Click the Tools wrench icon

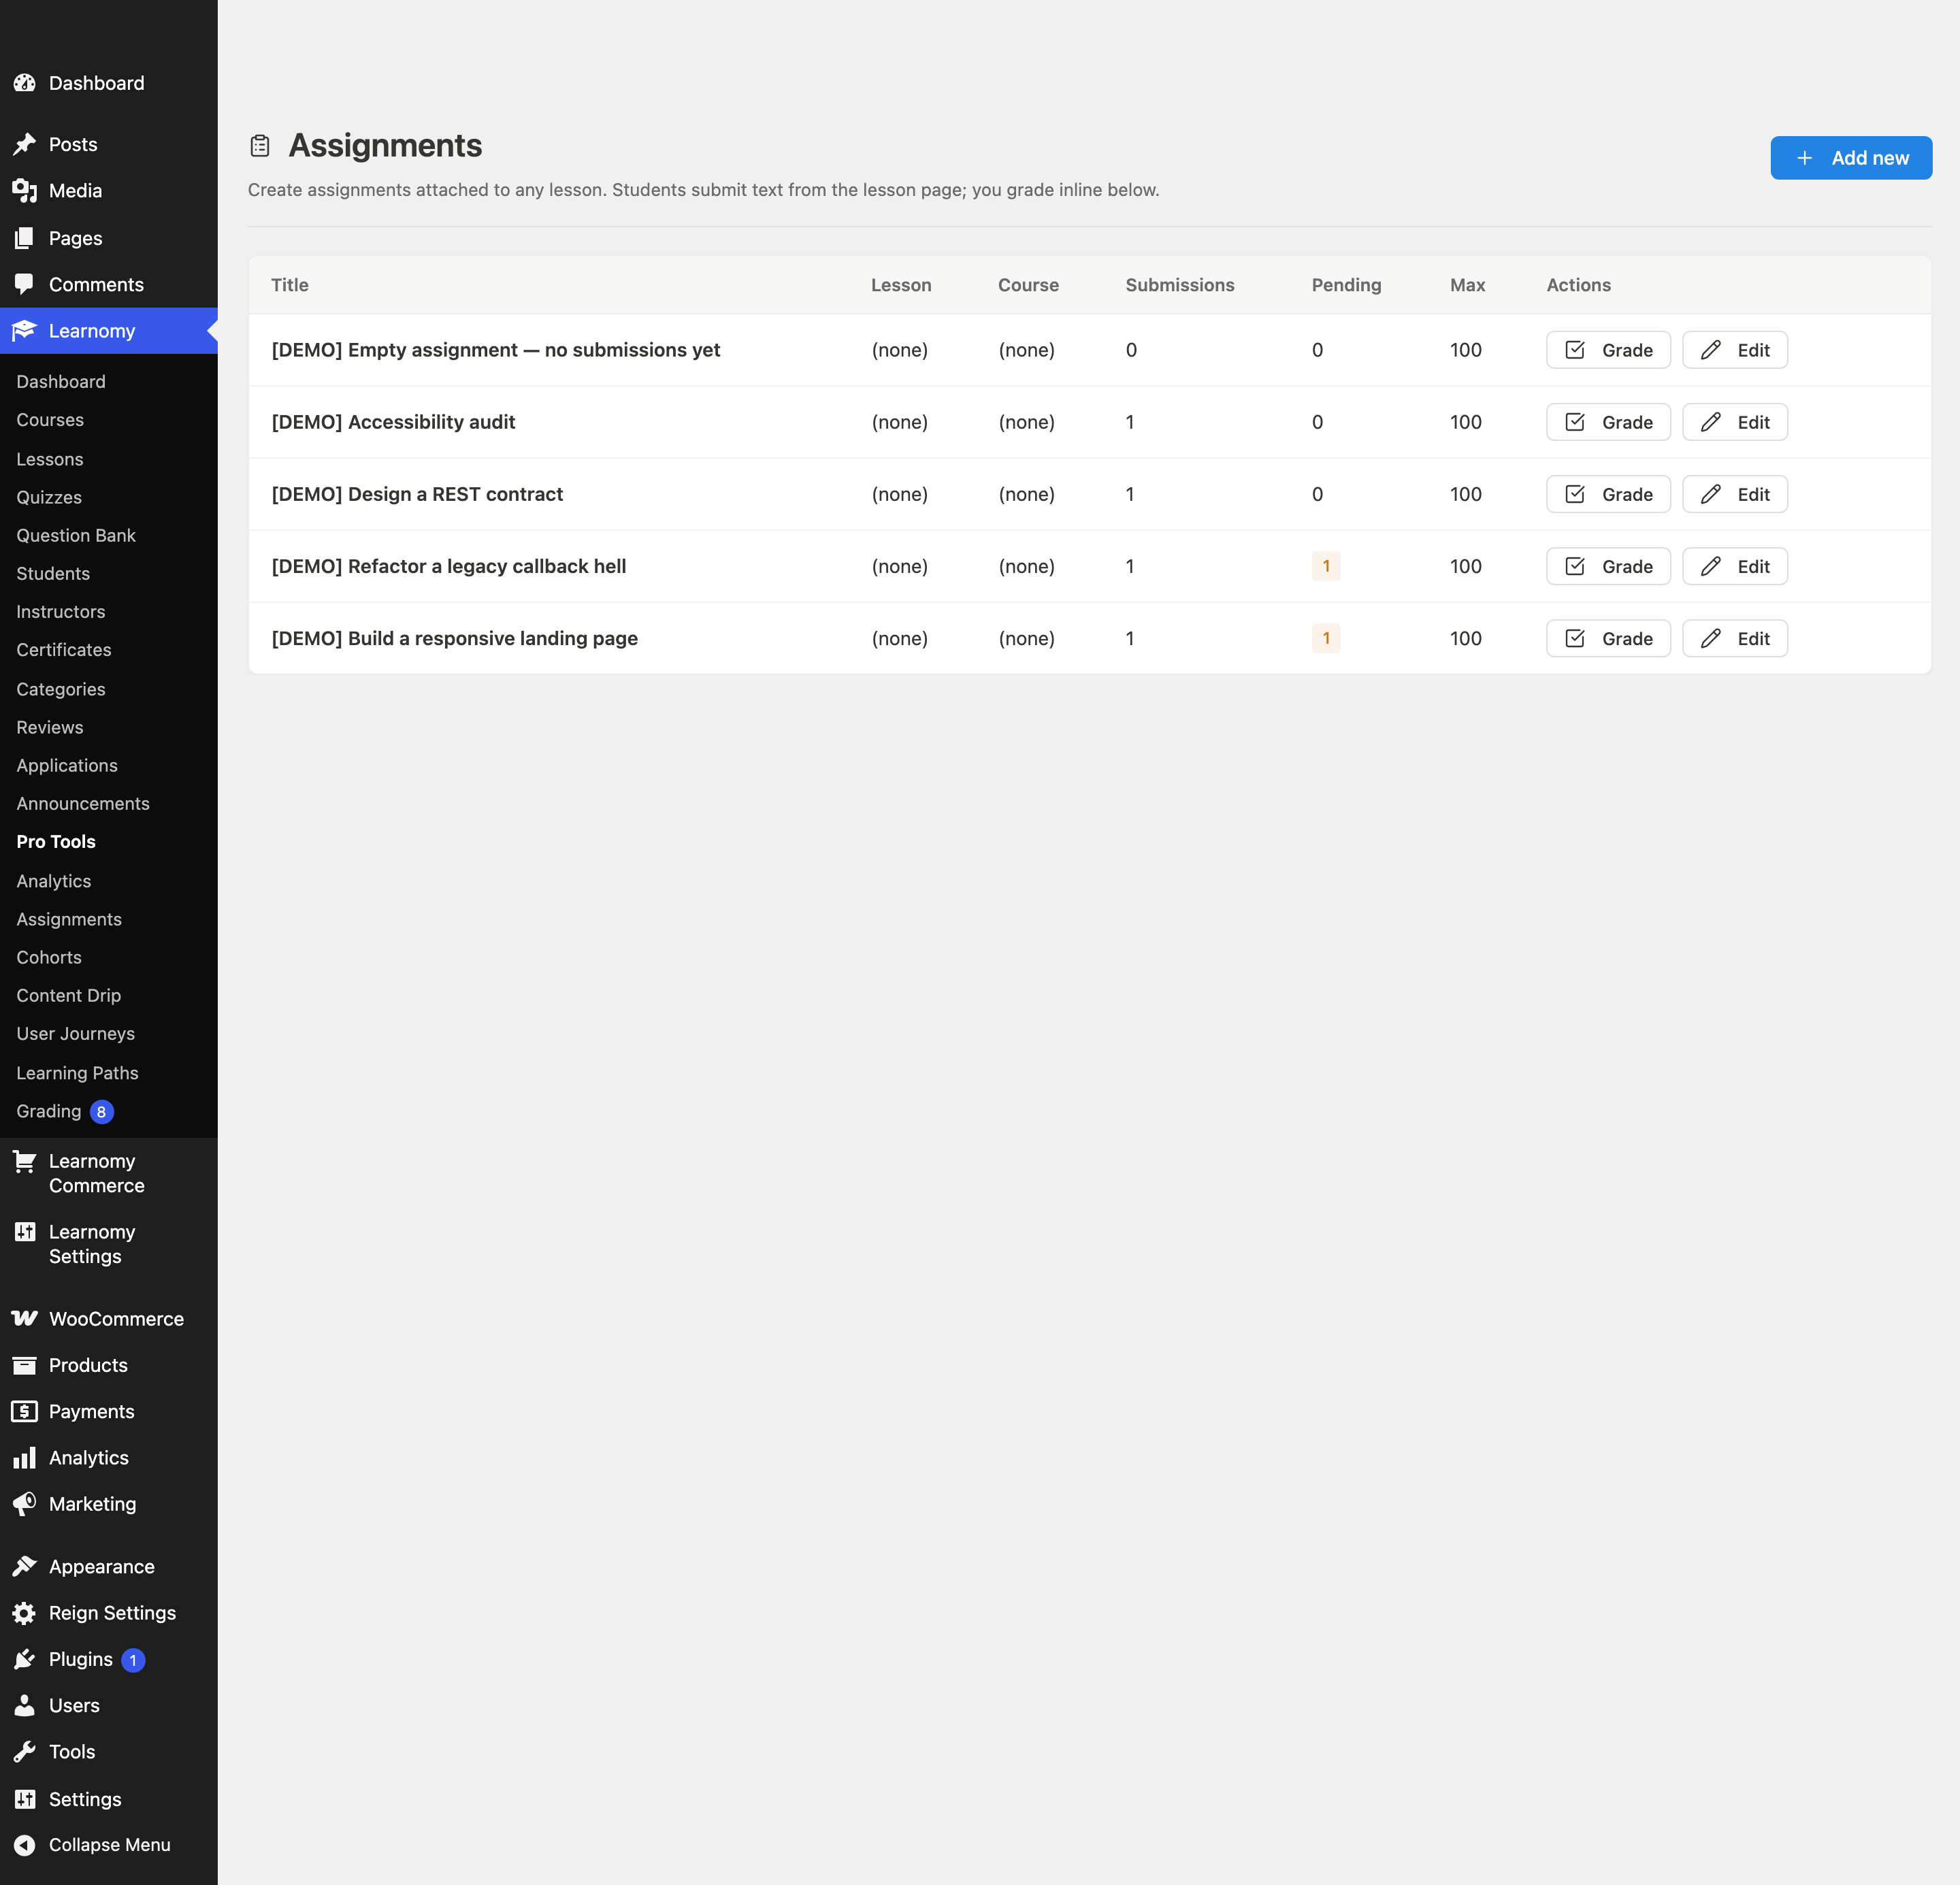[25, 1752]
